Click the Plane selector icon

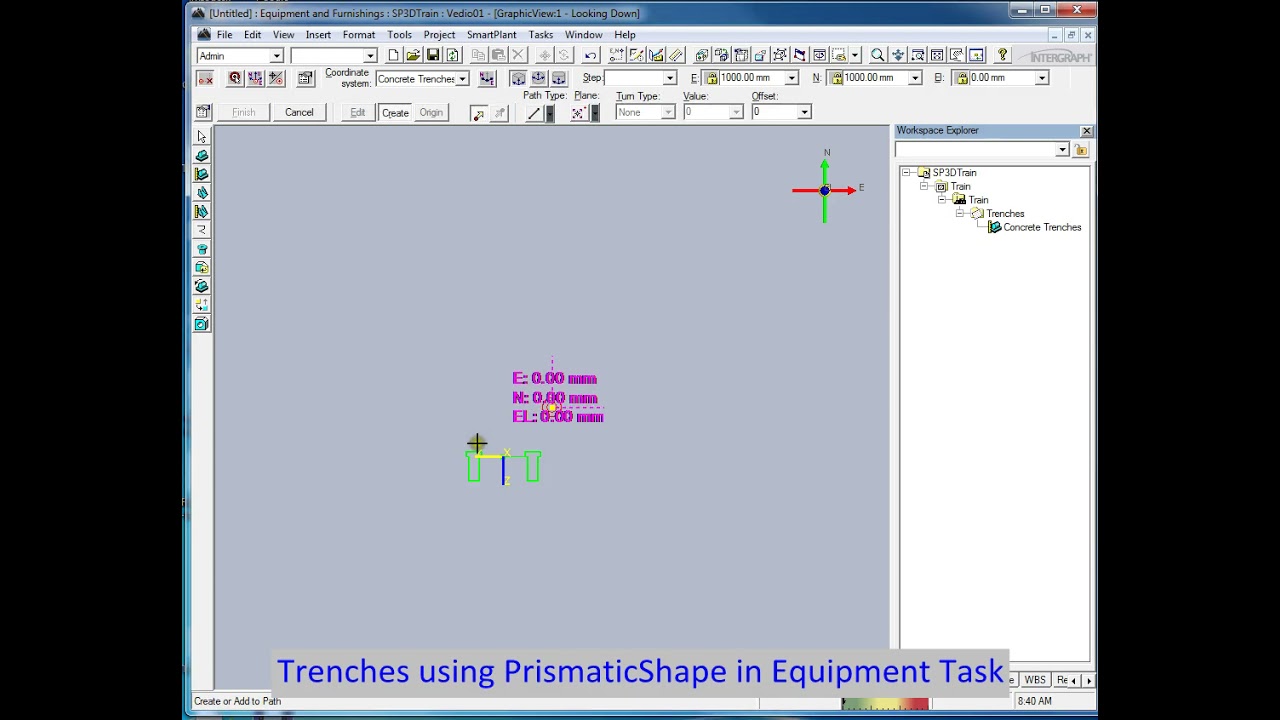click(578, 113)
